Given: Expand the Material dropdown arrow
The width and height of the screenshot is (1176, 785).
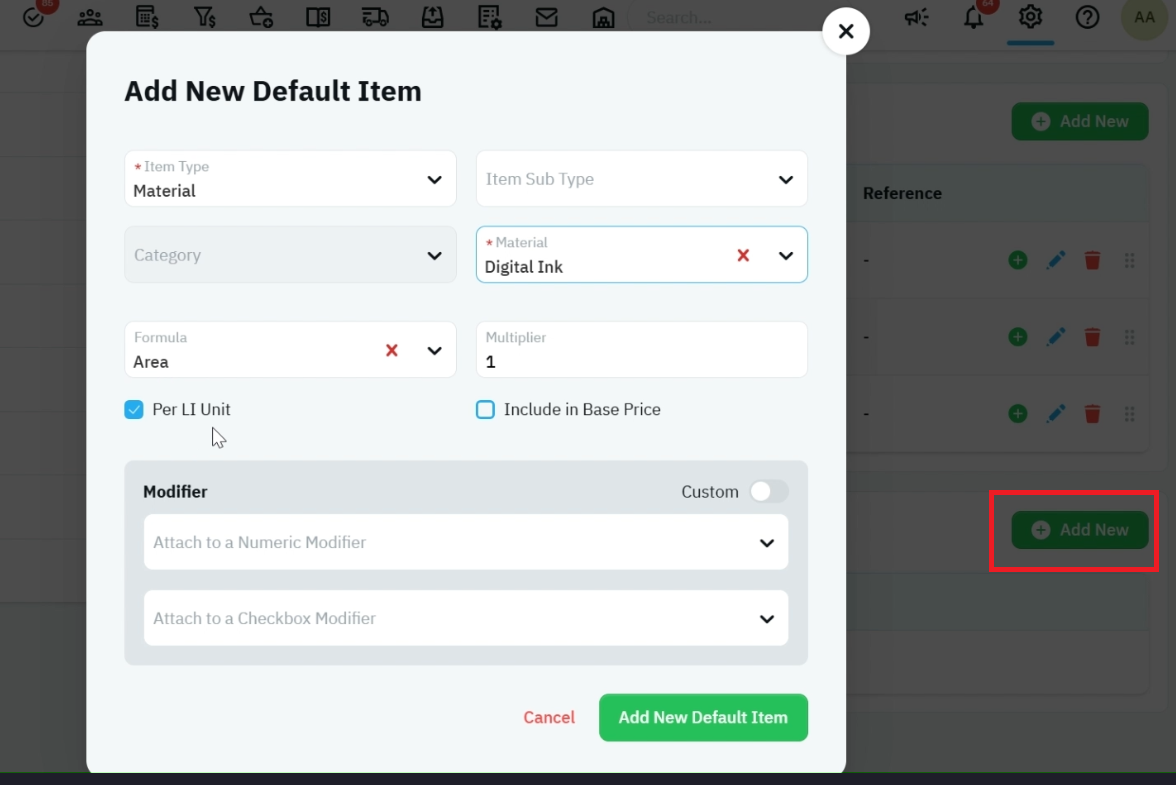Looking at the screenshot, I should [785, 256].
